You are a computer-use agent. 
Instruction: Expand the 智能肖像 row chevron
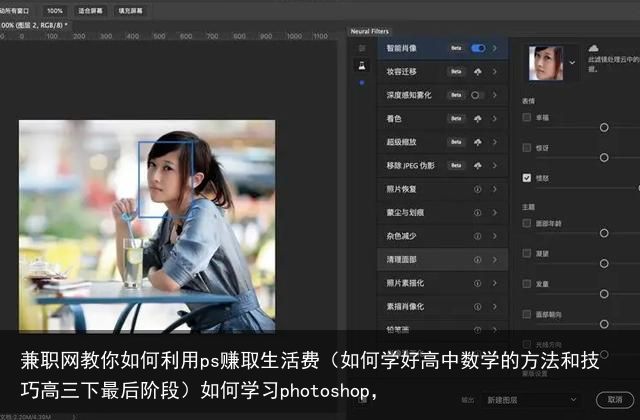495,48
